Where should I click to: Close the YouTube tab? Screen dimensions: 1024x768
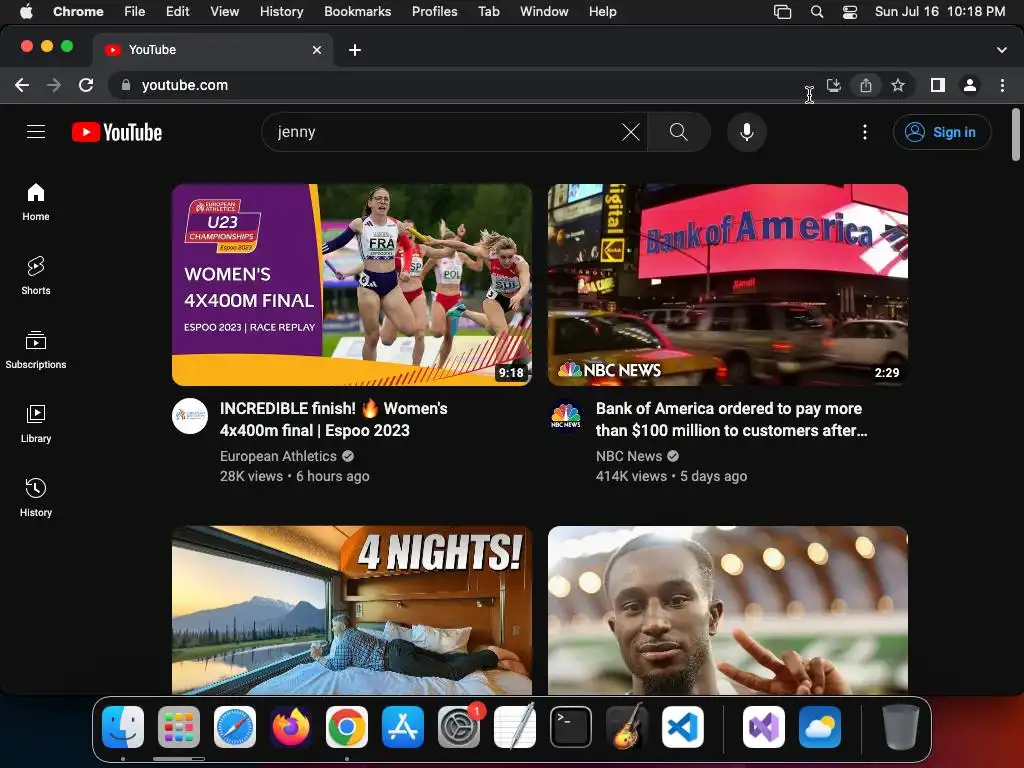317,50
